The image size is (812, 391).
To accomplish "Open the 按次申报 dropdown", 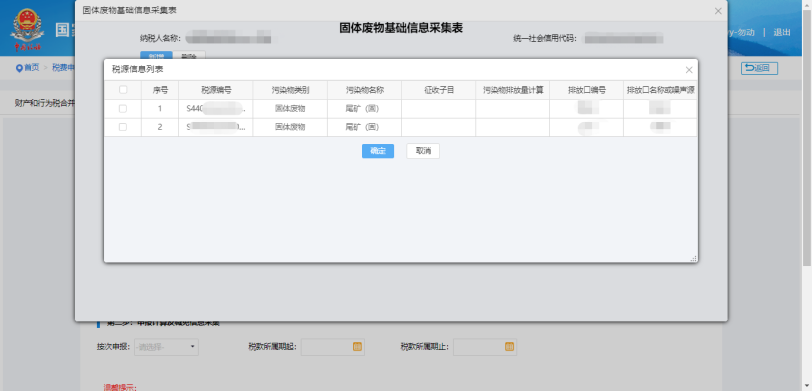I will point(166,347).
